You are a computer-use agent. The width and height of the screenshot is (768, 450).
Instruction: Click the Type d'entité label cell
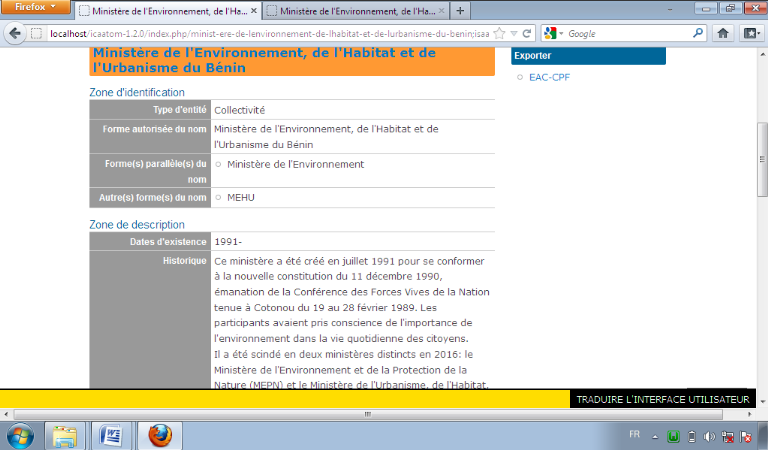click(x=150, y=110)
